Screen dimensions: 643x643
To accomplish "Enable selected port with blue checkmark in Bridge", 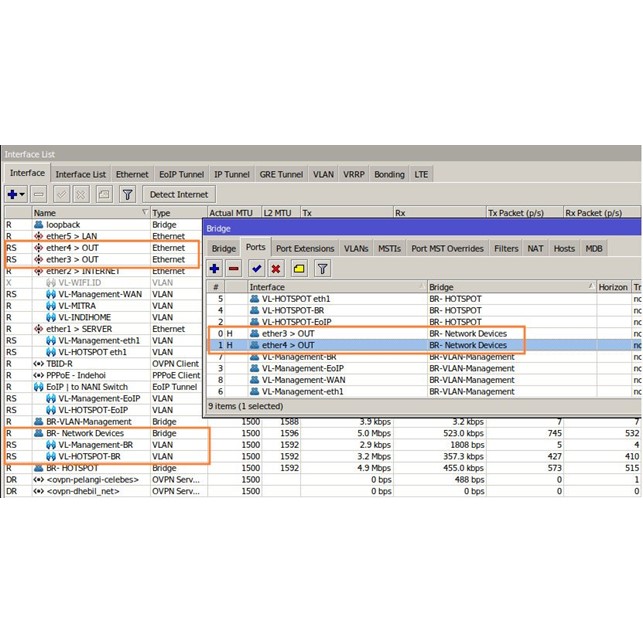I will click(256, 268).
